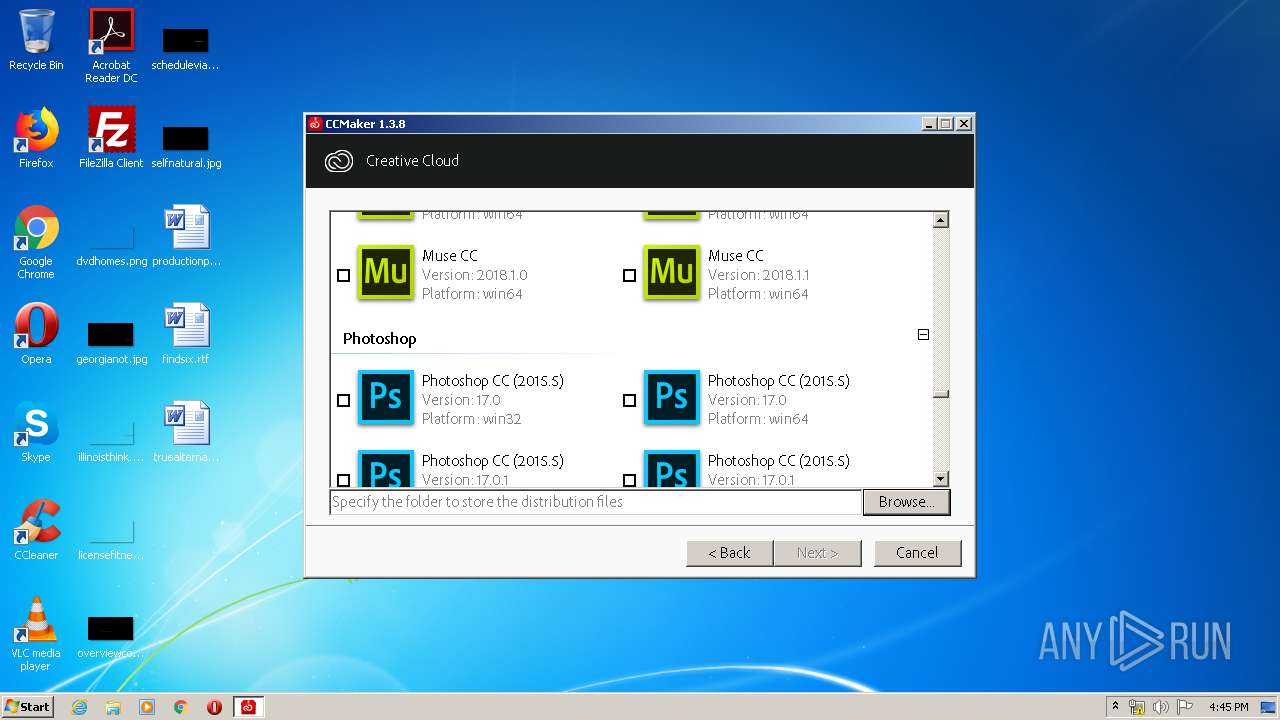This screenshot has height=720, width=1280.
Task: Click the Action Center flag icon
Action: point(1184,707)
